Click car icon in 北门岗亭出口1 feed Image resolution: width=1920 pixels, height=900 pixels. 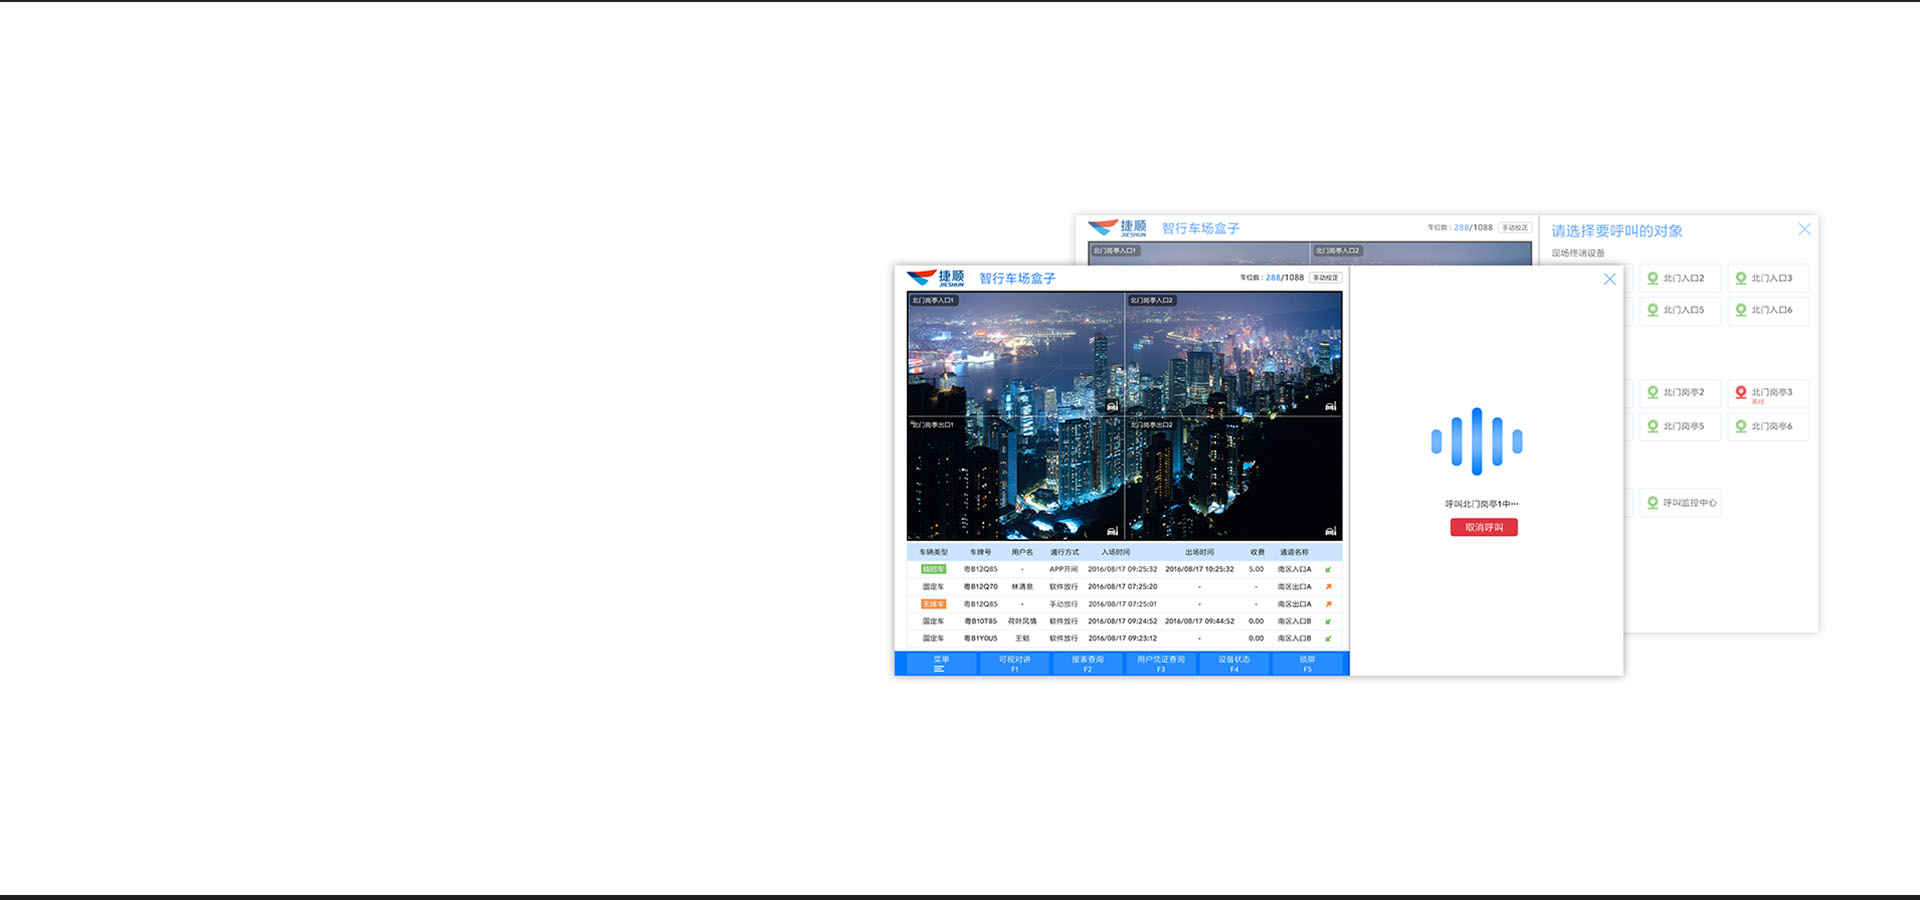[x=1112, y=531]
